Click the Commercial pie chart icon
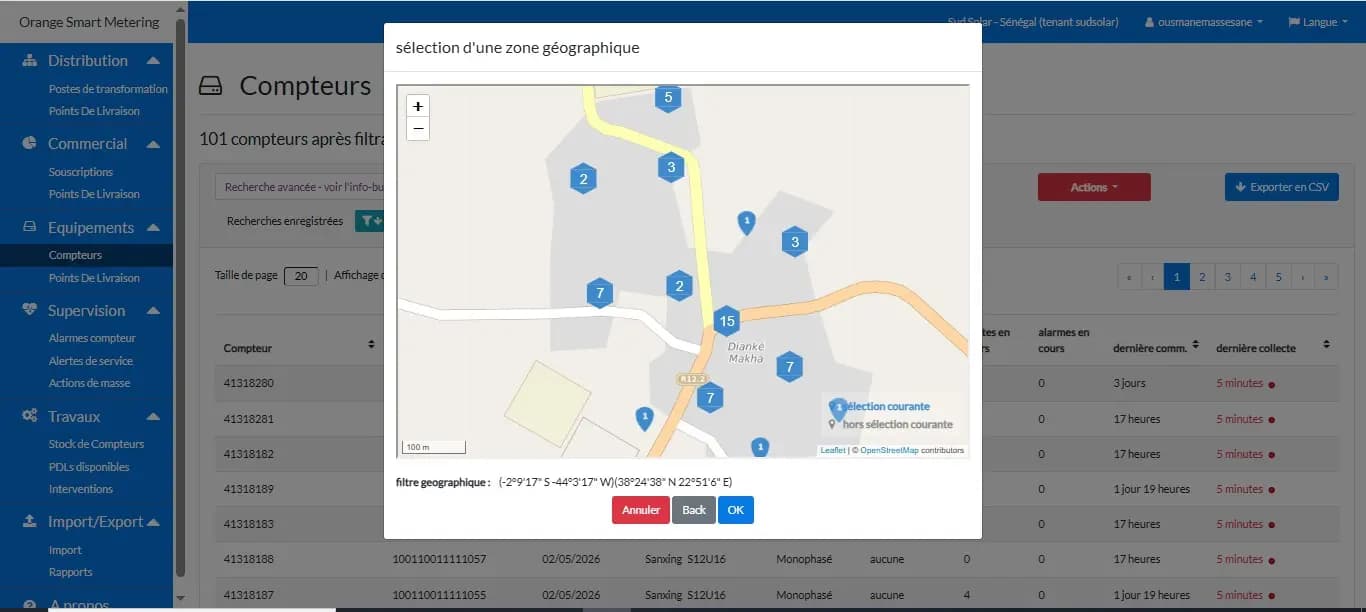The width and height of the screenshot is (1366, 612). pyautogui.click(x=29, y=144)
